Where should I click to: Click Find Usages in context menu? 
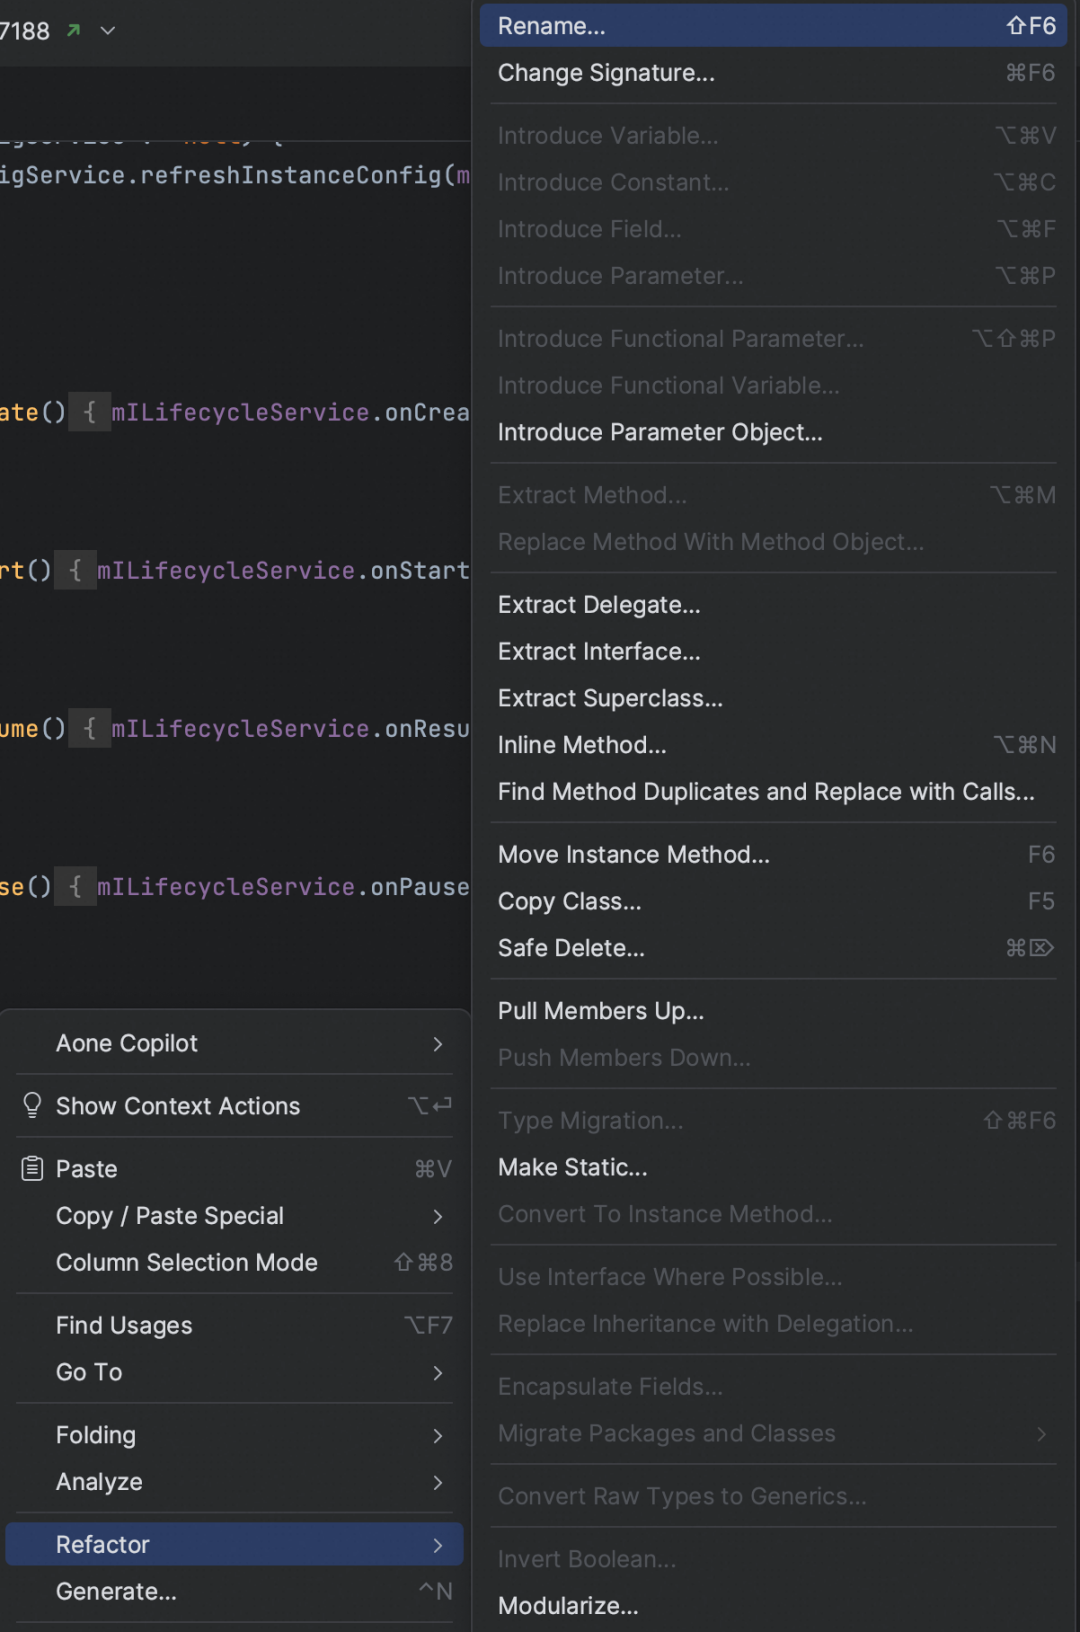tap(234, 1325)
